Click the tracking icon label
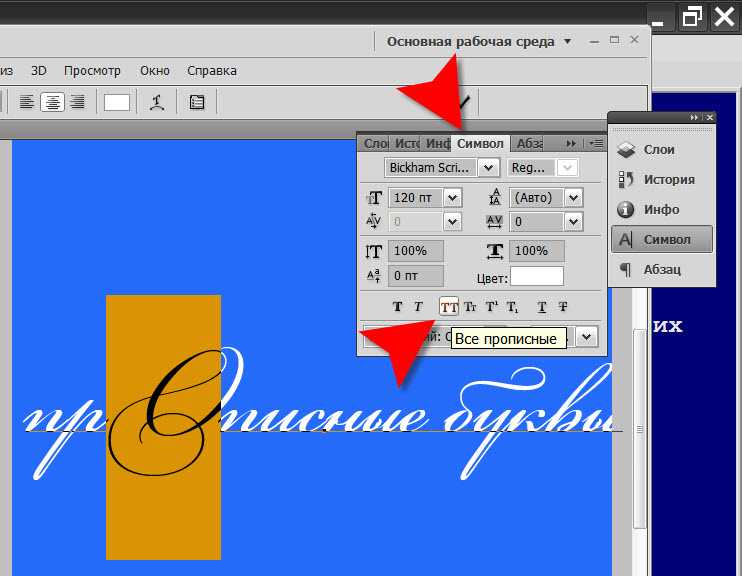 (x=495, y=222)
